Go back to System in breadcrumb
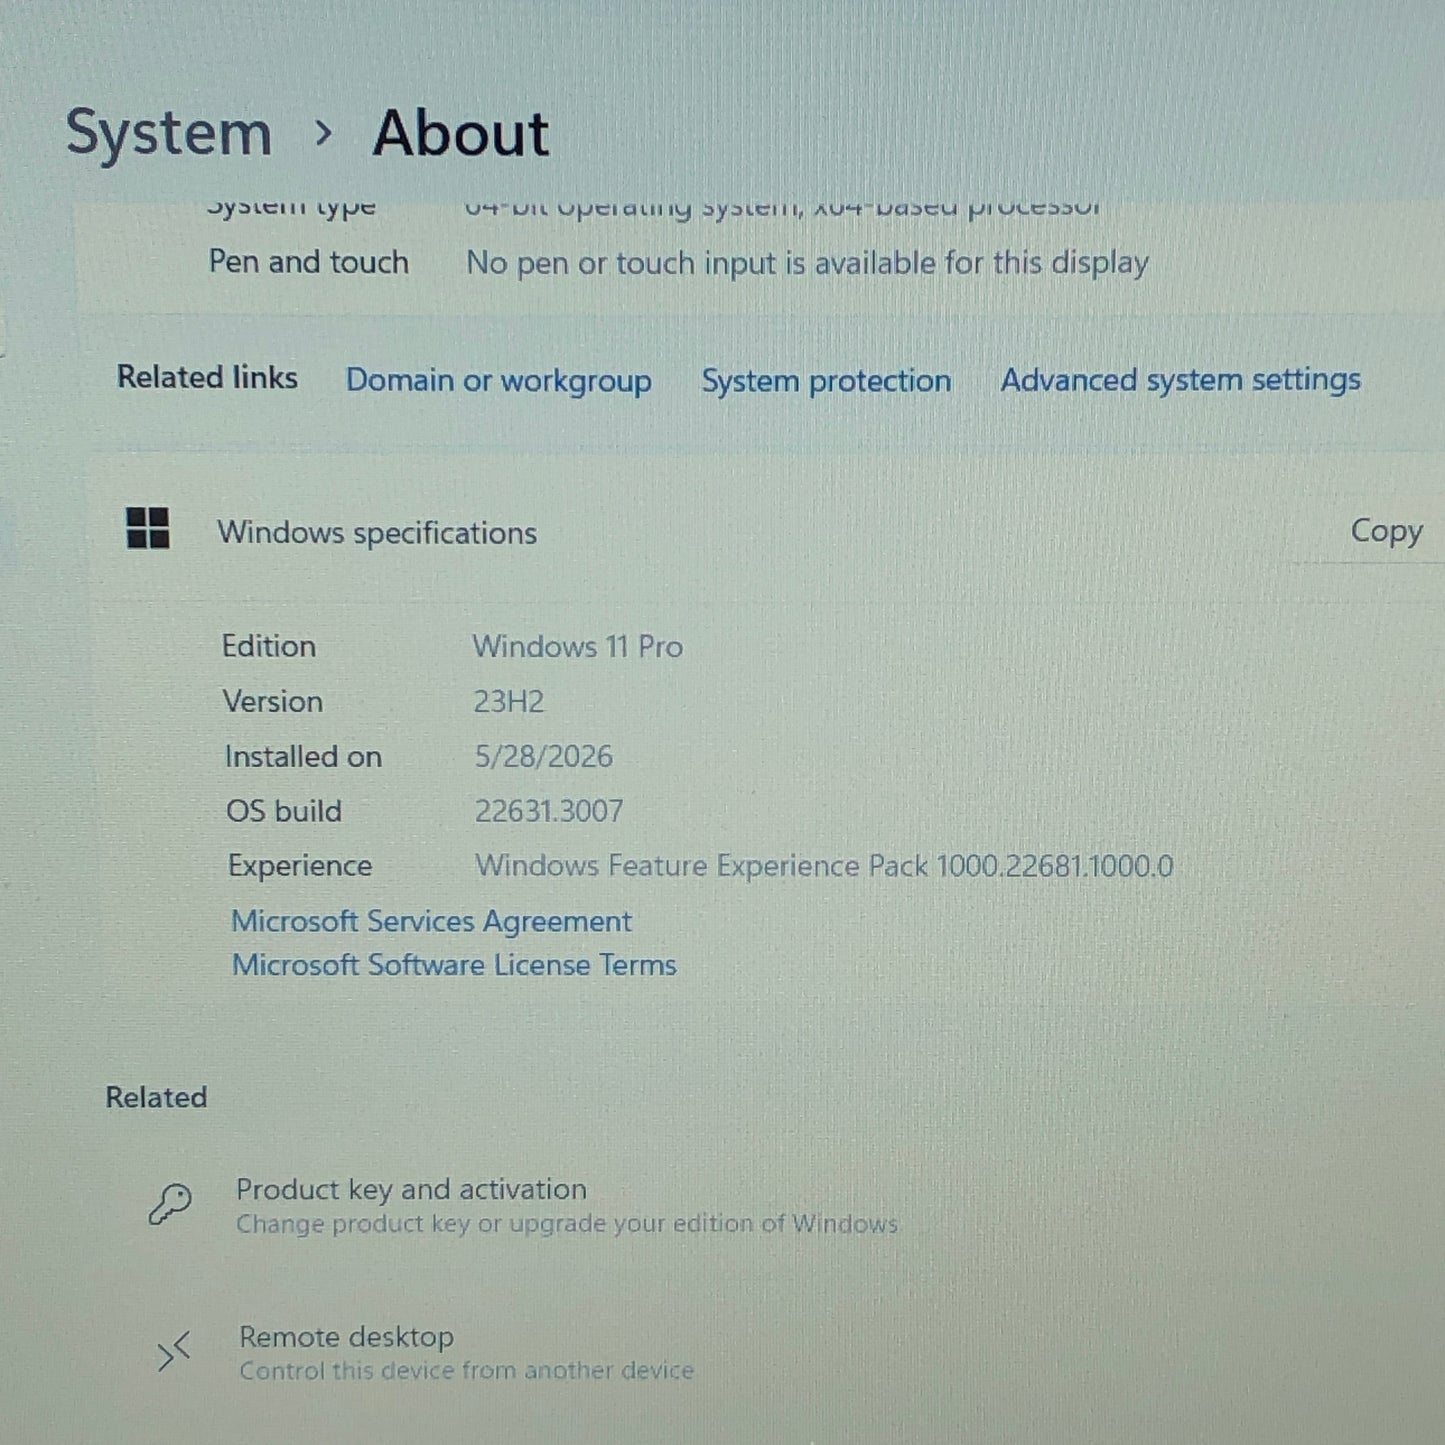Image resolution: width=1445 pixels, height=1445 pixels. pos(169,134)
